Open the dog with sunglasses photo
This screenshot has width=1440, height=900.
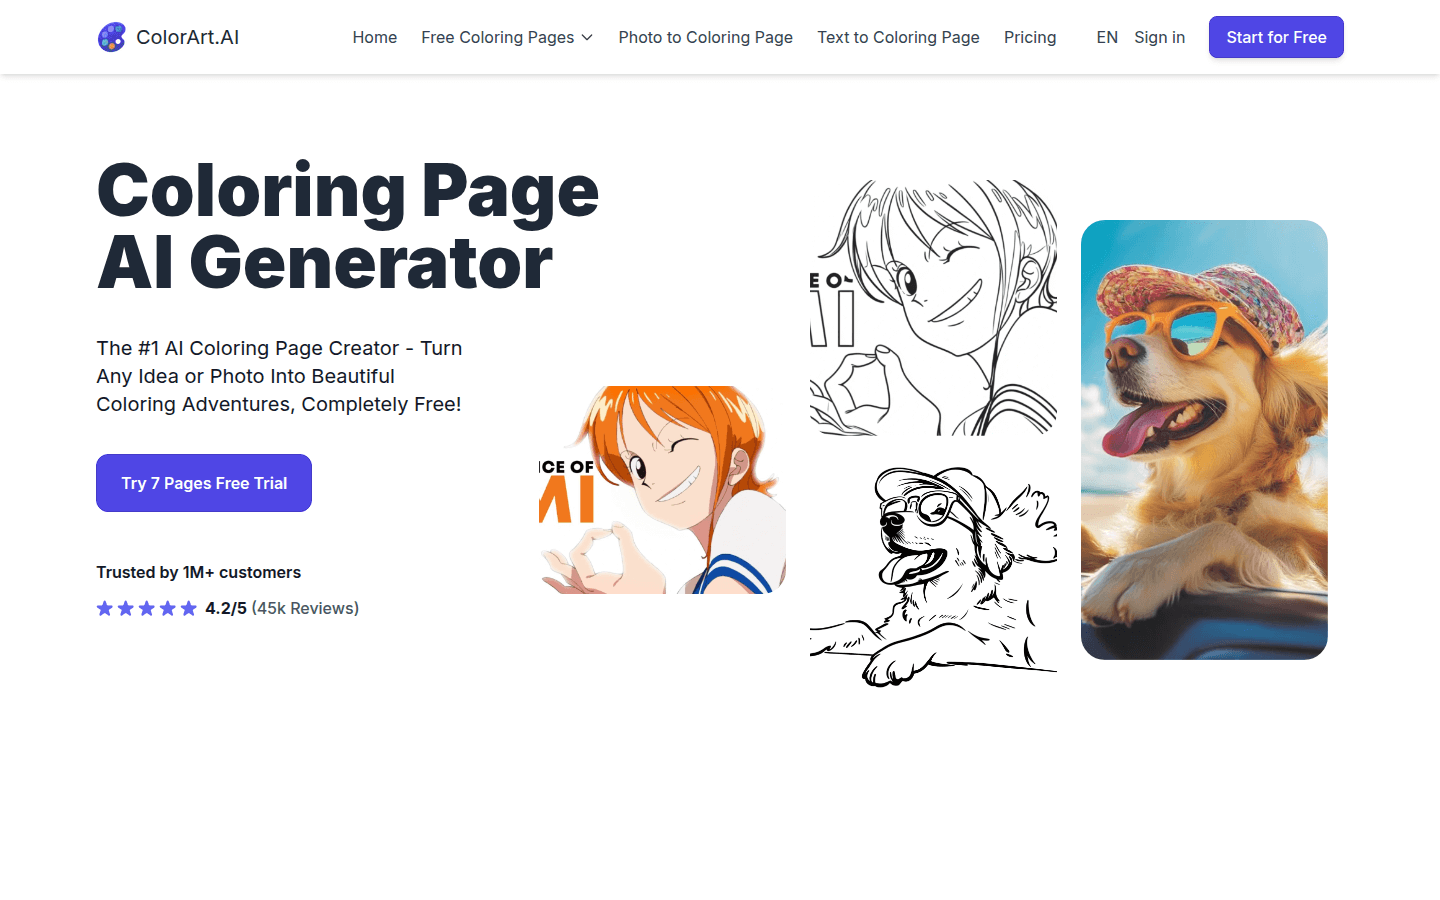[x=1204, y=440]
